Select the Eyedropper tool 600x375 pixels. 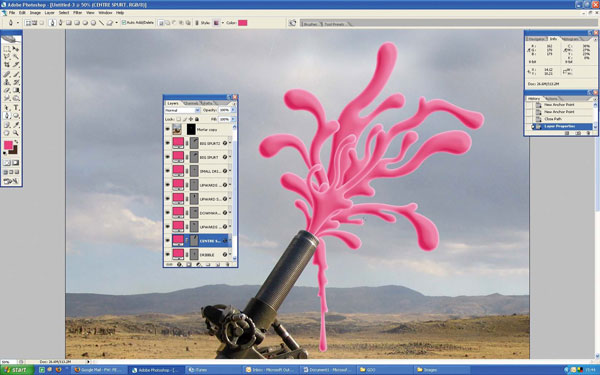pos(16,124)
